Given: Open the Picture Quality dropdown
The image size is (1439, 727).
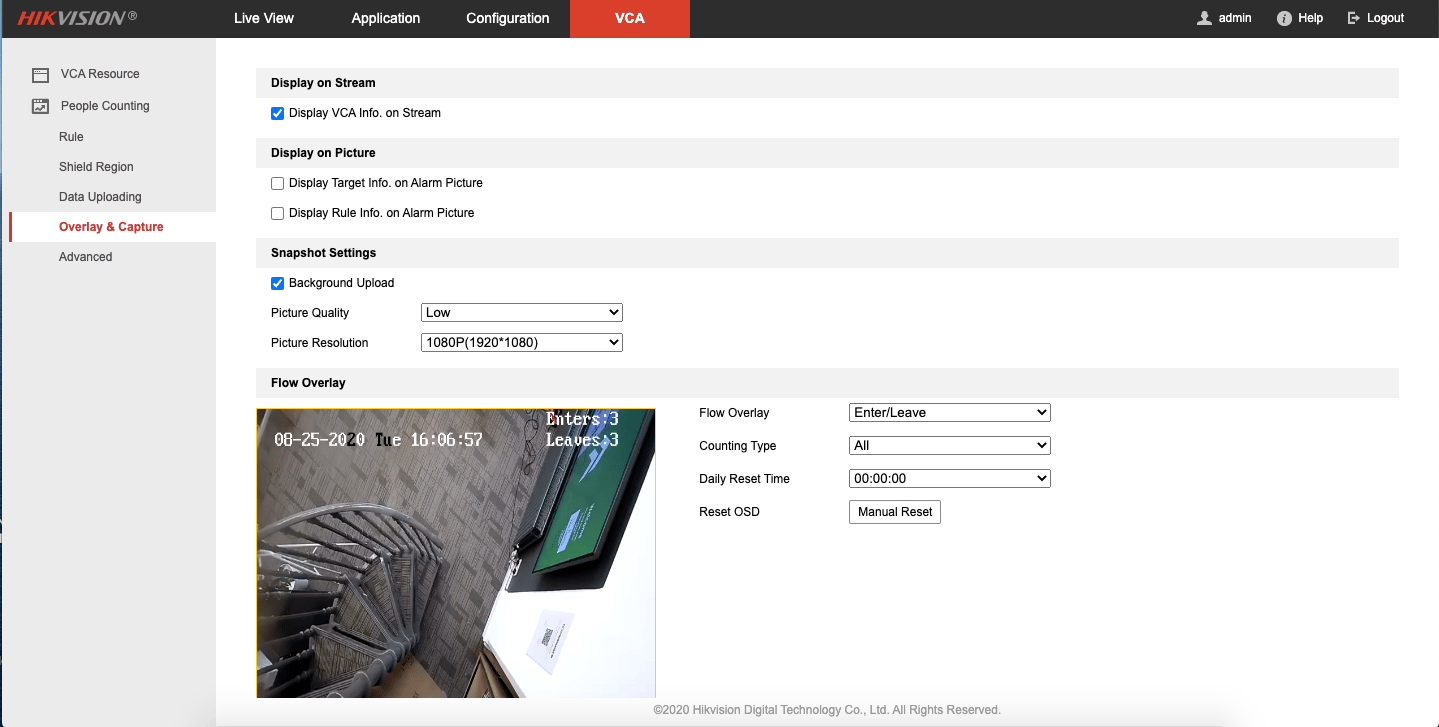Looking at the screenshot, I should (522, 313).
